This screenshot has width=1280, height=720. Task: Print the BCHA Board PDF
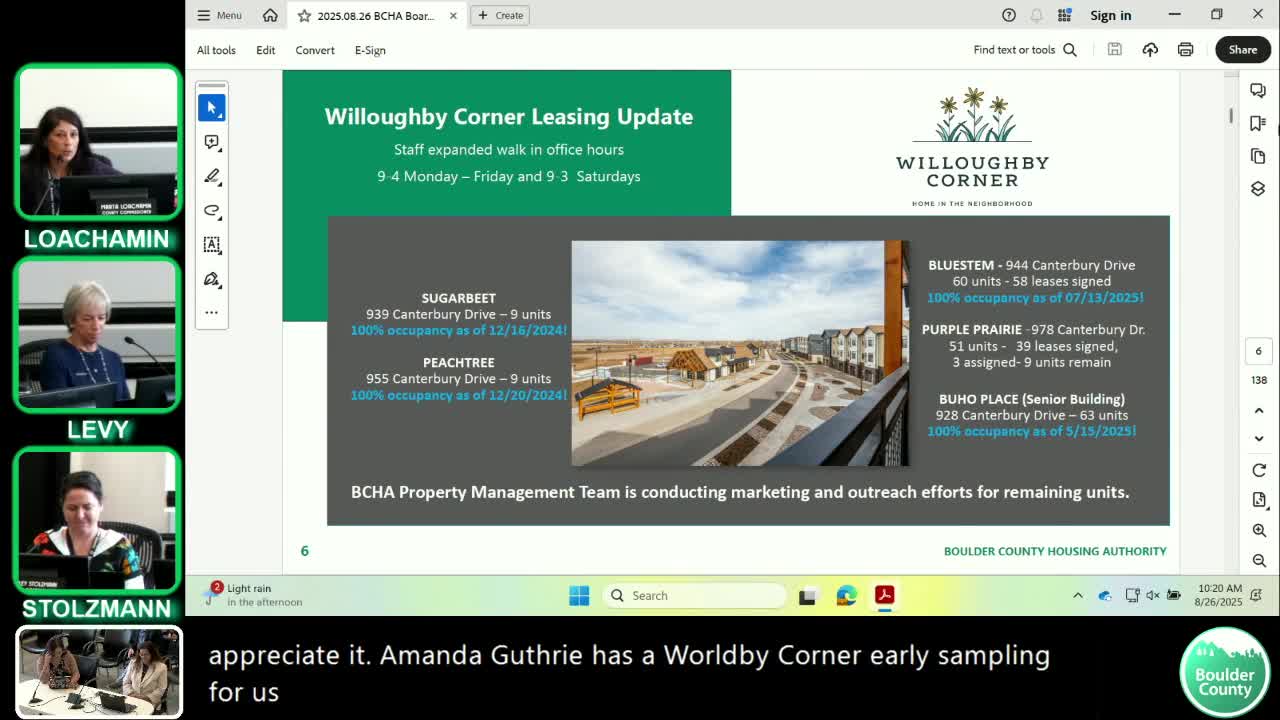click(x=1185, y=49)
